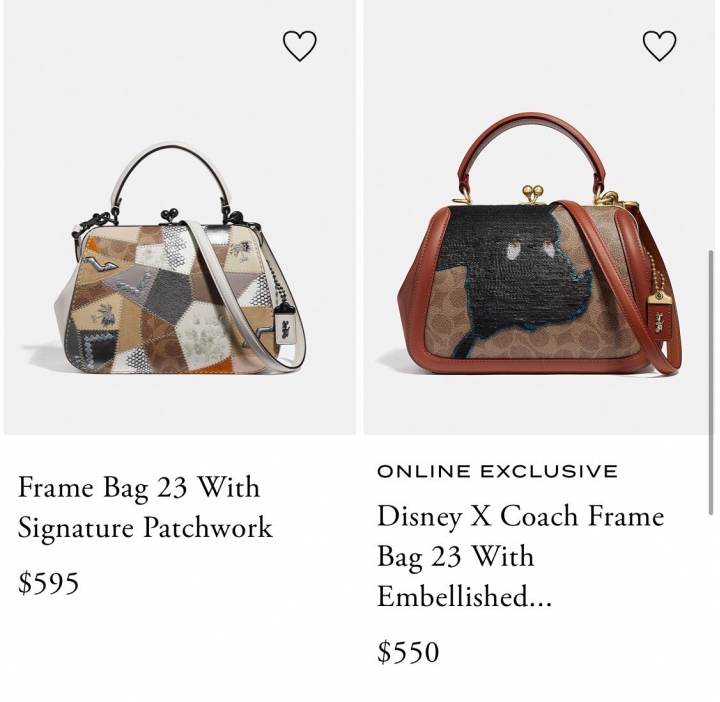720x702 pixels.
Task: Select the $550 price
Action: (x=408, y=651)
